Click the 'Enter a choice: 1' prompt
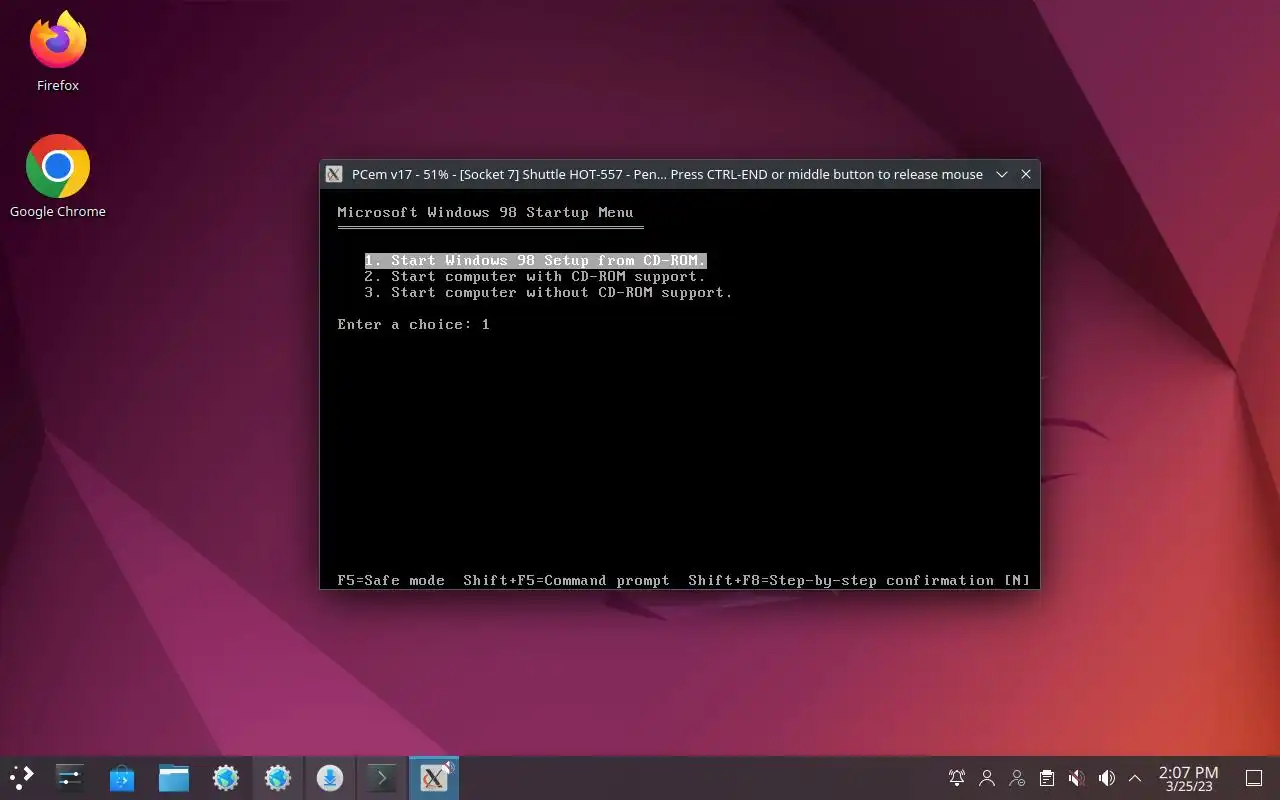 coord(414,324)
